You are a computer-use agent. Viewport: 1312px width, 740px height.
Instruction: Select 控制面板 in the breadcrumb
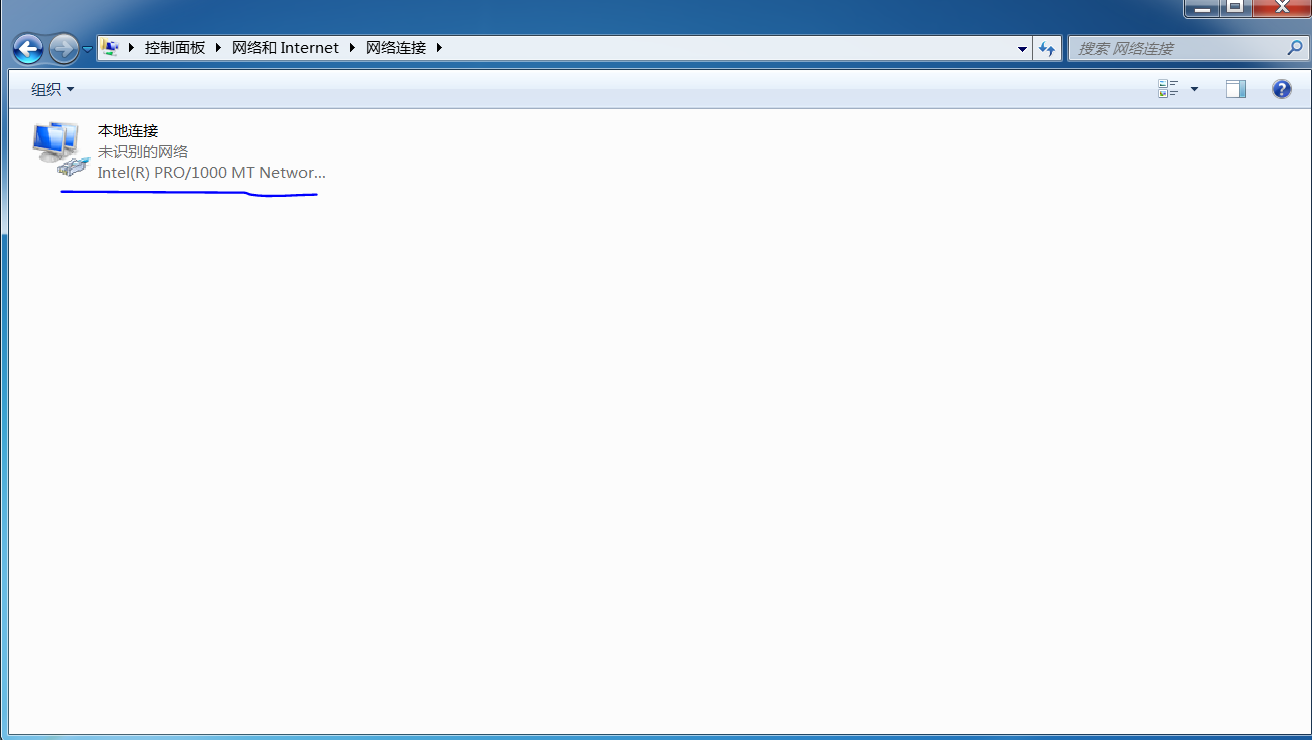[x=175, y=47]
